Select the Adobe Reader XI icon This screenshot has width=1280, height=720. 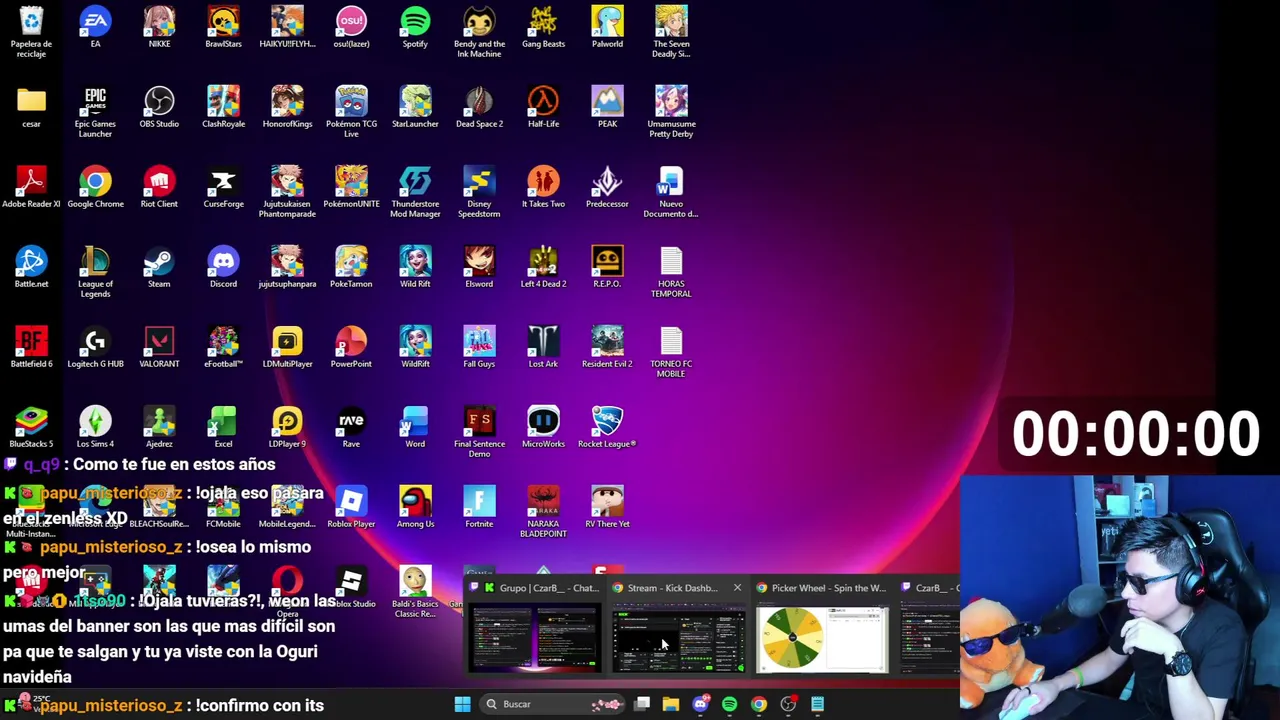(31, 187)
